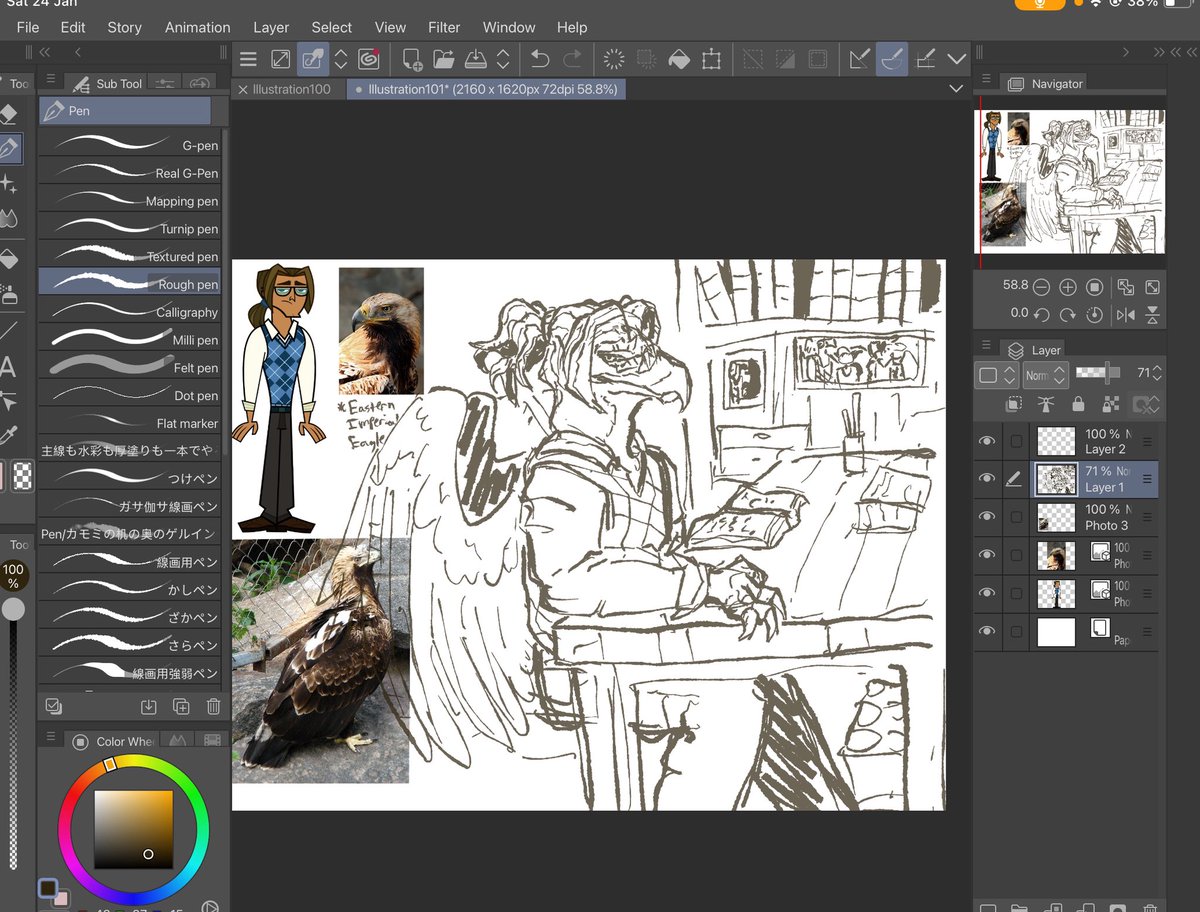Image resolution: width=1200 pixels, height=912 pixels.
Task: Flip the canvas horizontally in the Navigator
Action: tap(1126, 314)
